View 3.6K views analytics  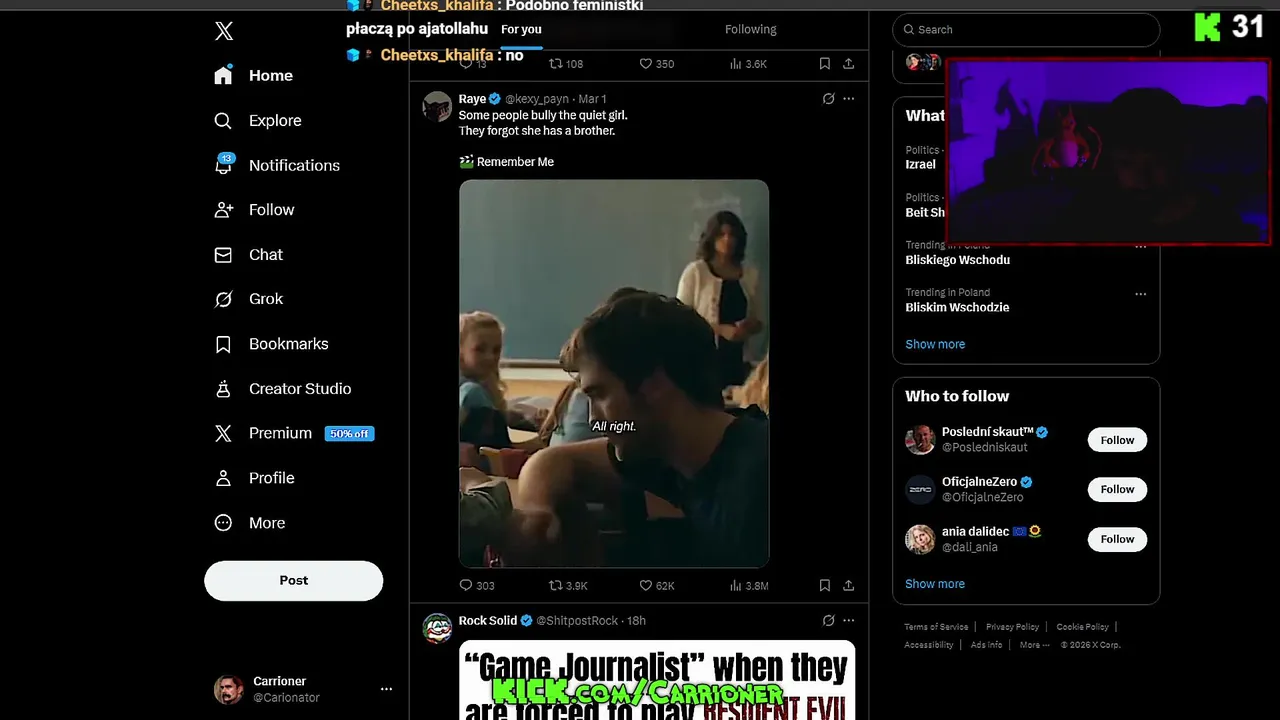pyautogui.click(x=749, y=64)
